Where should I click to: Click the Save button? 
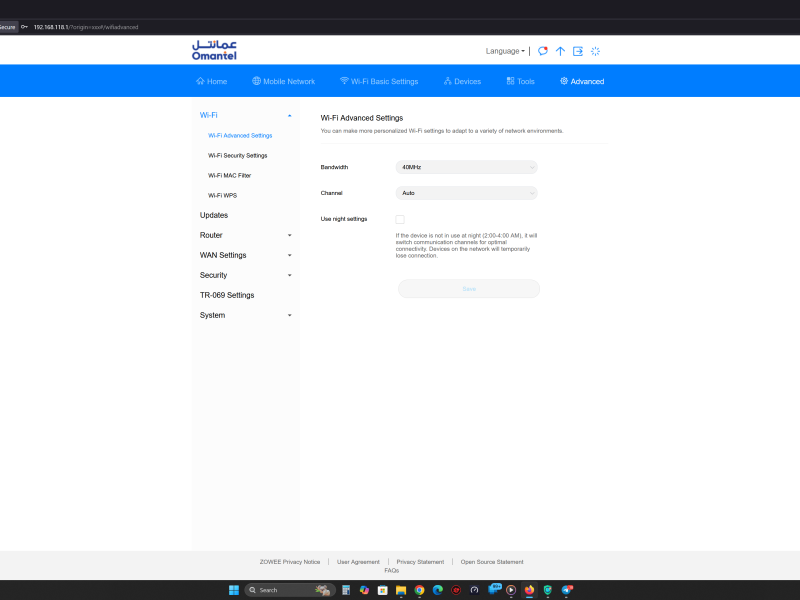pyautogui.click(x=468, y=288)
